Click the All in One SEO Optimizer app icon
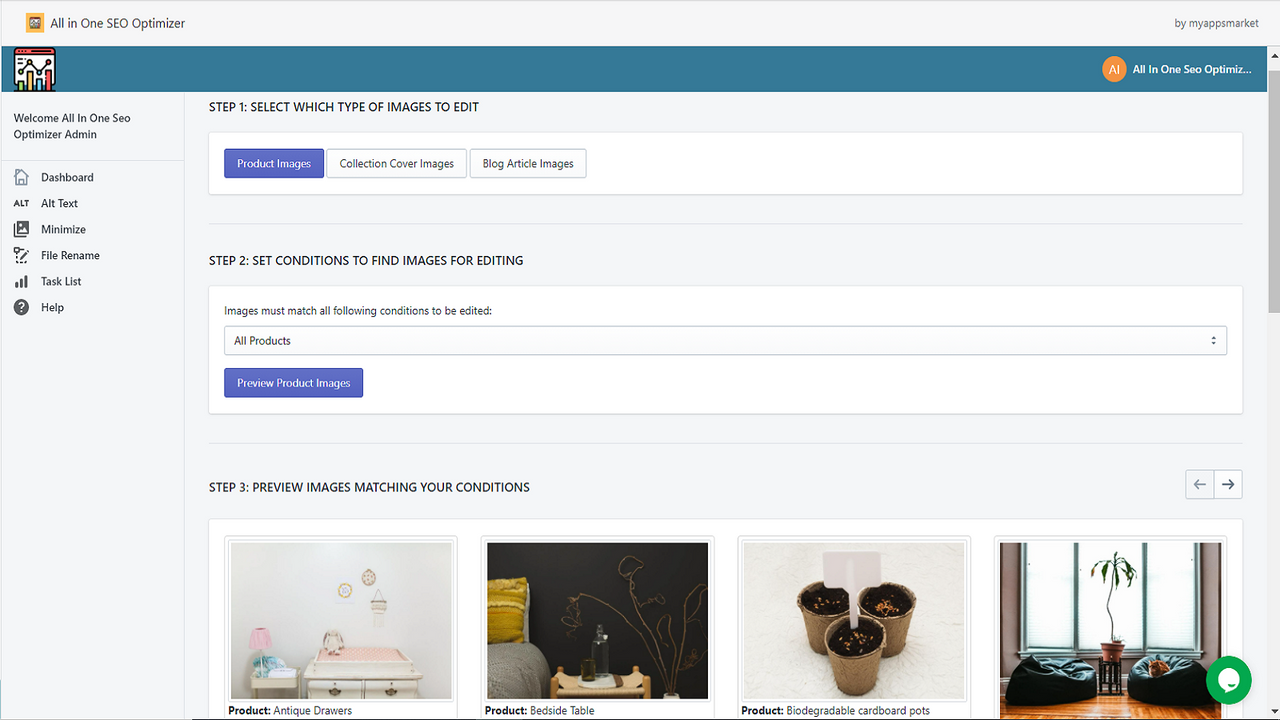 tap(35, 22)
